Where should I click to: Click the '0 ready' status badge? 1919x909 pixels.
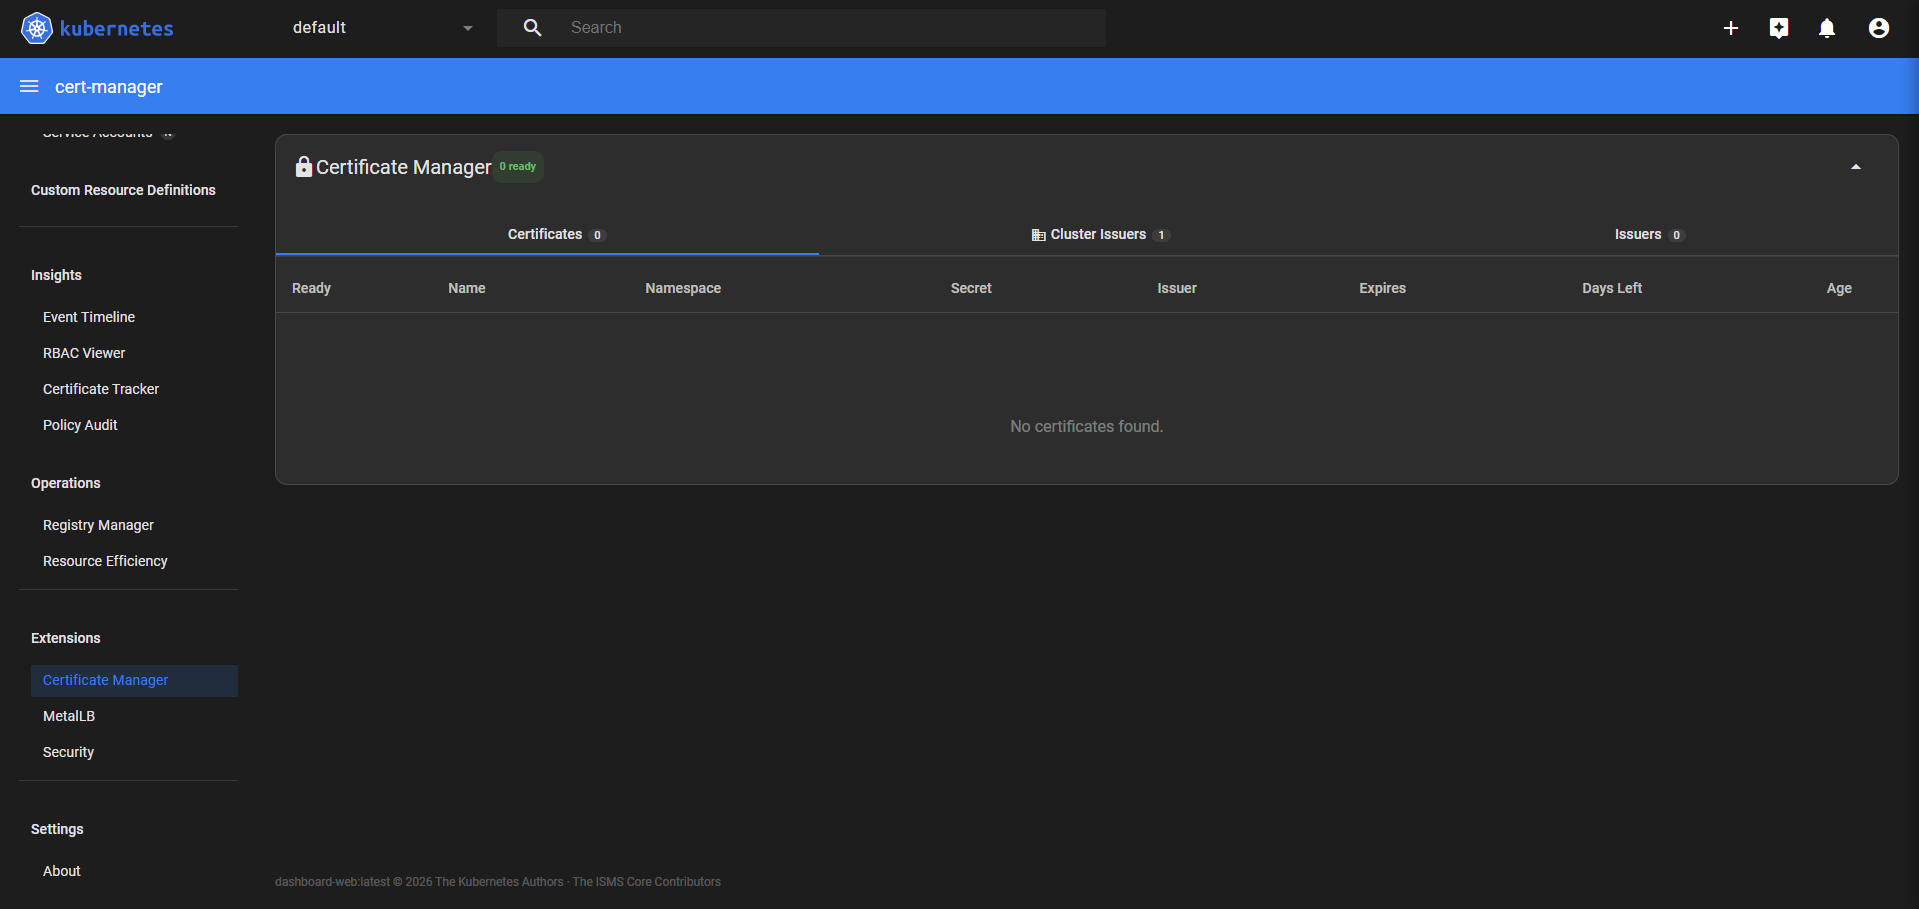(x=519, y=166)
